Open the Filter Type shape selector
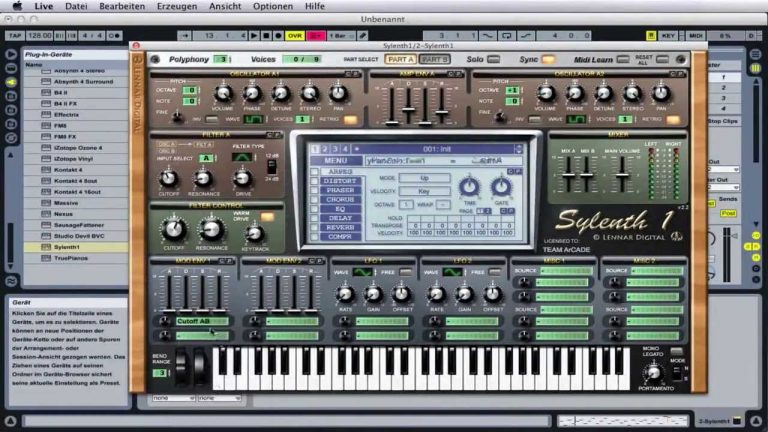 coord(242,157)
